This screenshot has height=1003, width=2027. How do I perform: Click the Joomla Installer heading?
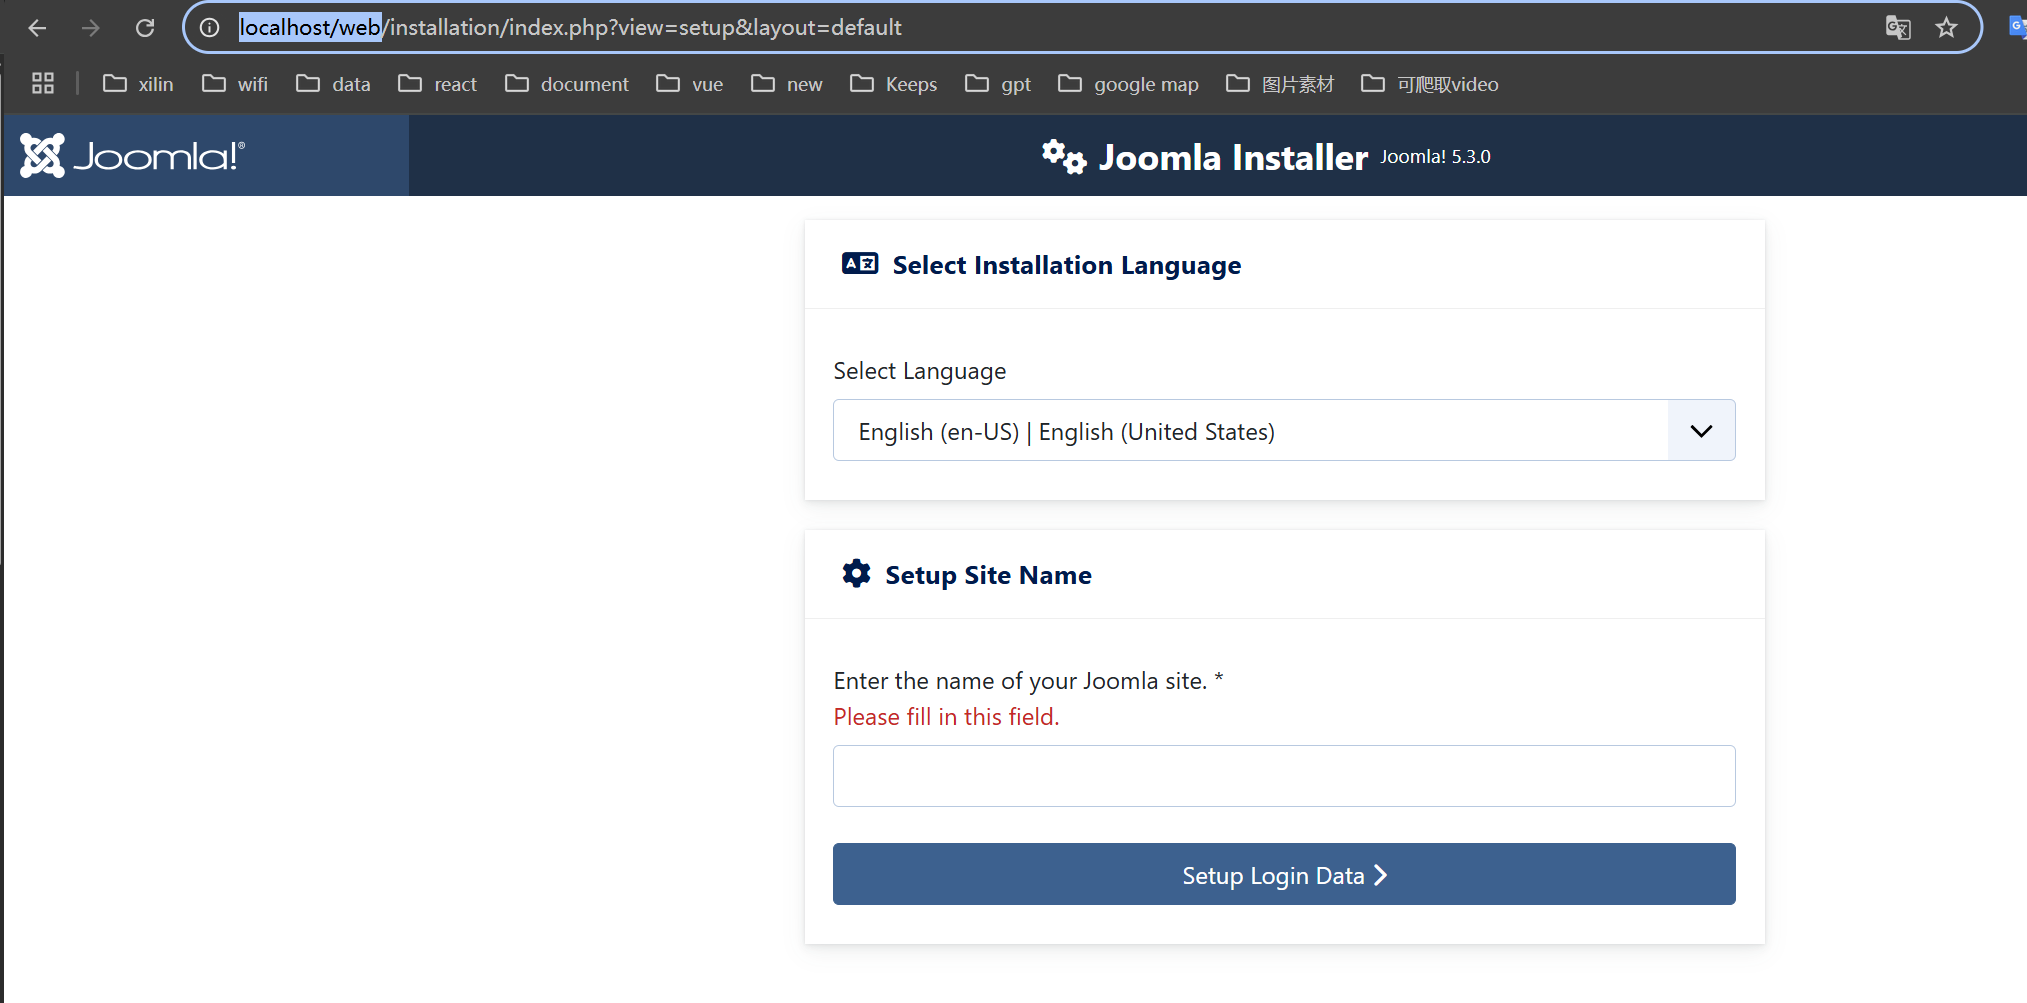(1233, 158)
